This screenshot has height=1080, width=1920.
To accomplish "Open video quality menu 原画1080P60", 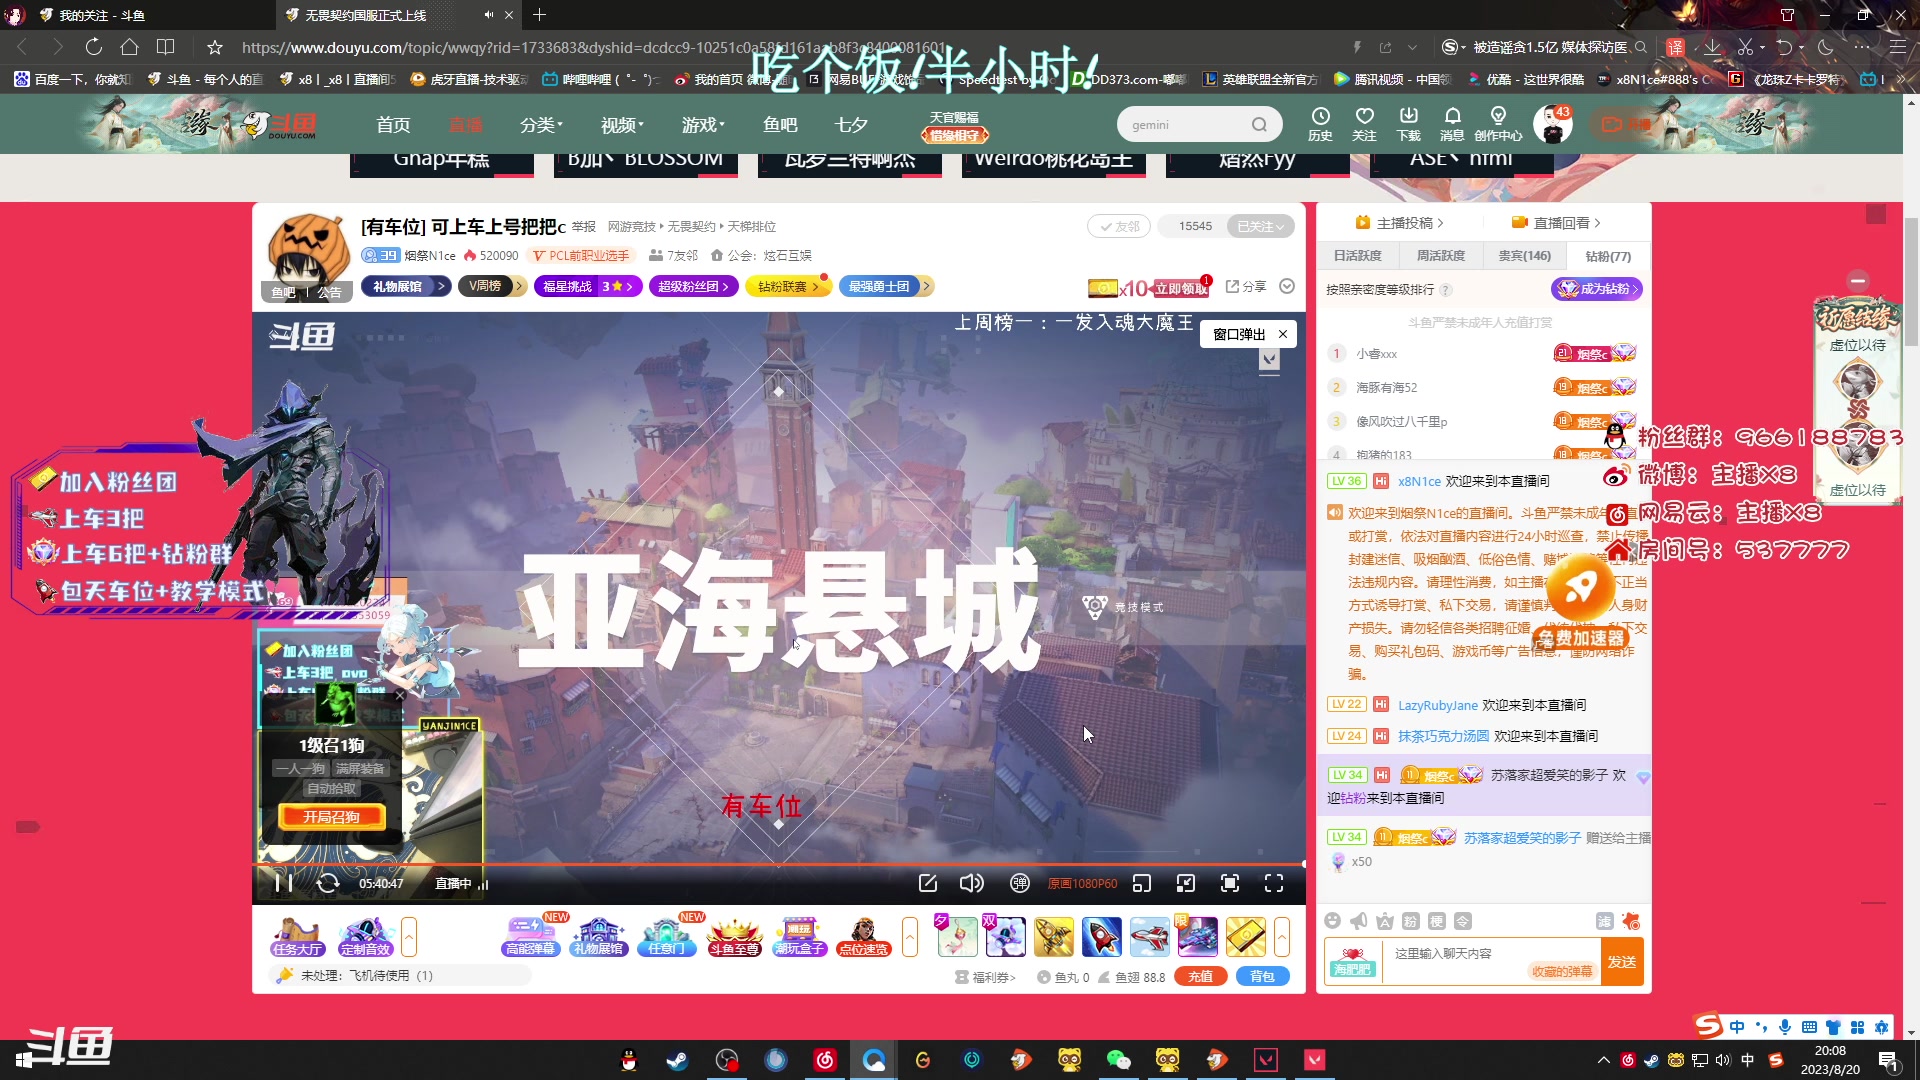I will tap(1082, 884).
